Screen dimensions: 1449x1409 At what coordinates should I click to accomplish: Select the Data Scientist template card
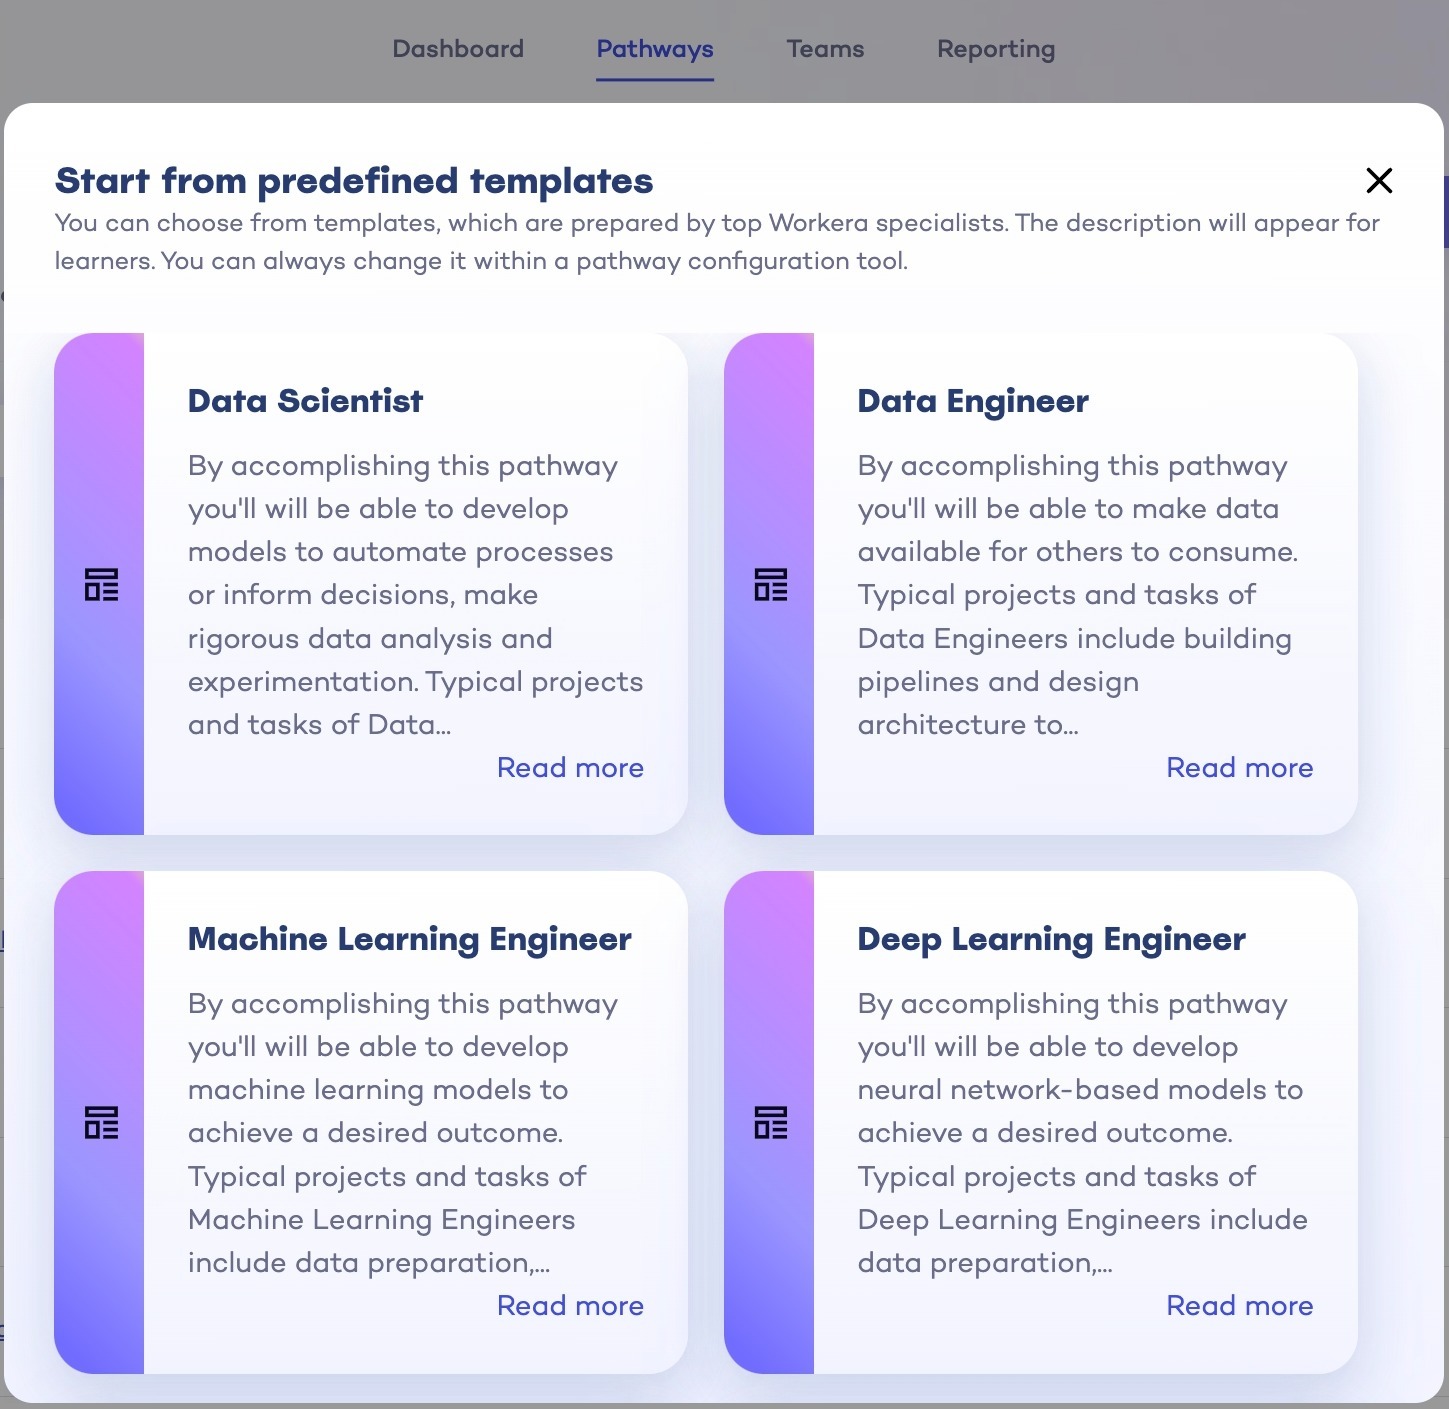coord(370,583)
